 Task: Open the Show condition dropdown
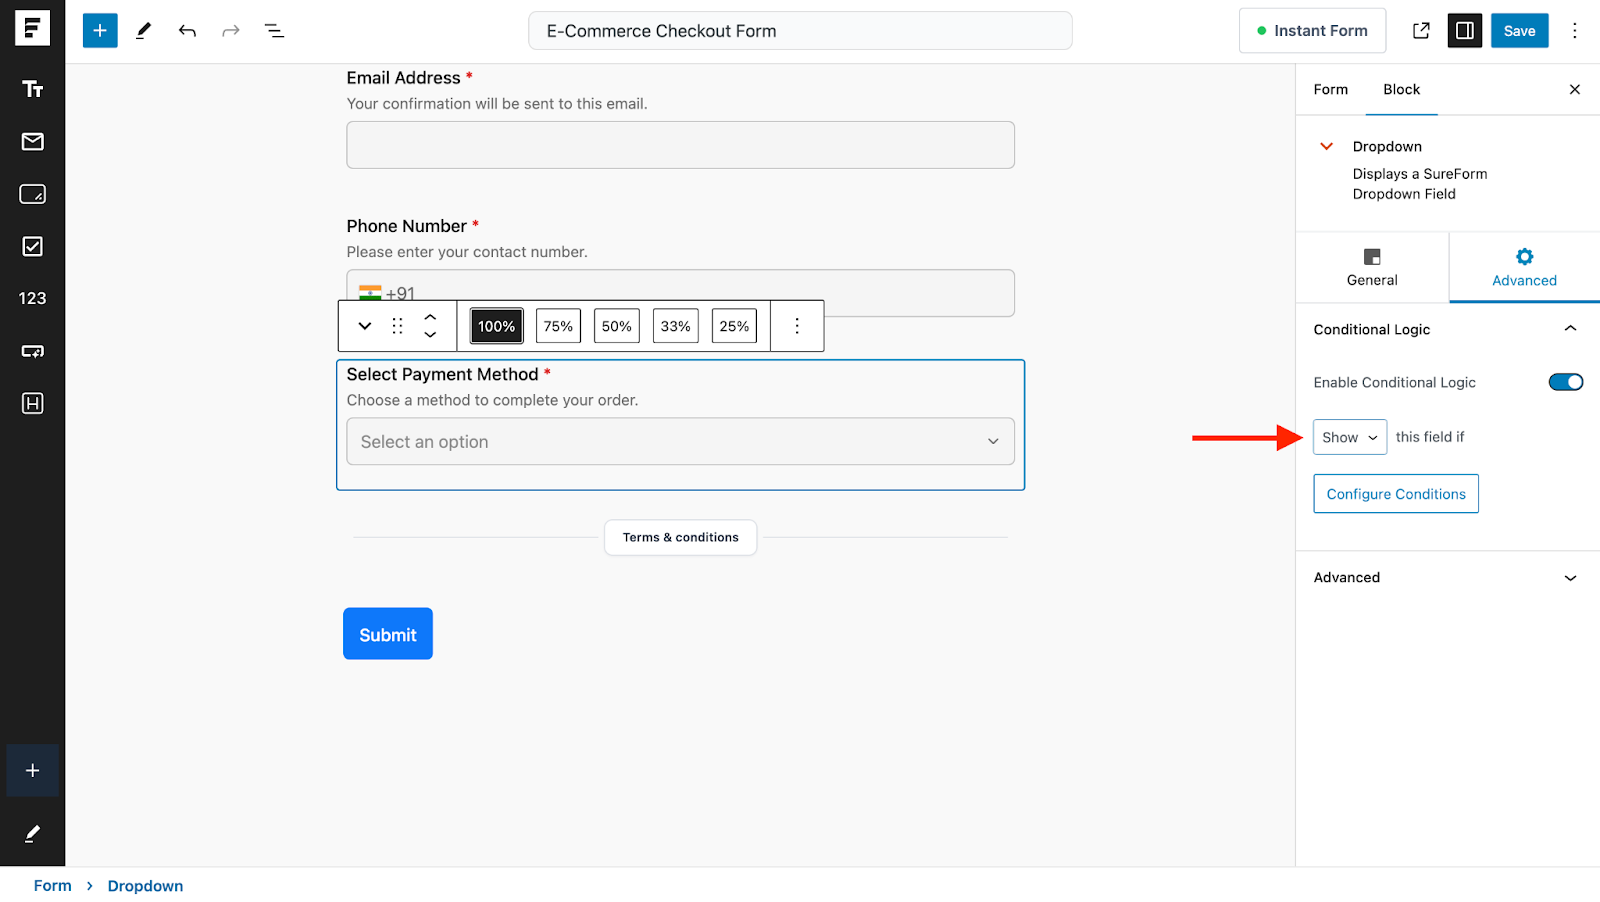(1348, 436)
